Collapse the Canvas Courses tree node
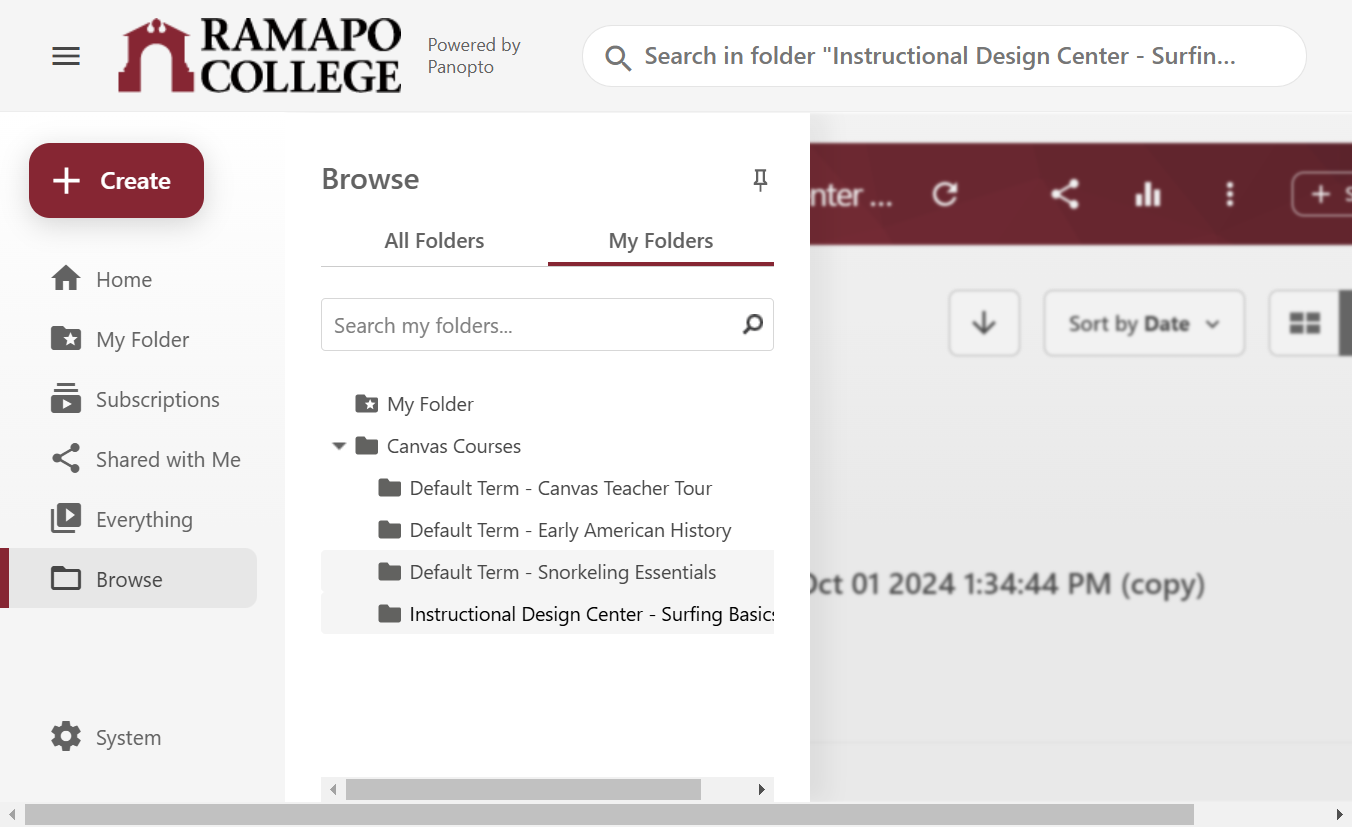Screen dimensions: 1352x827 (338, 446)
